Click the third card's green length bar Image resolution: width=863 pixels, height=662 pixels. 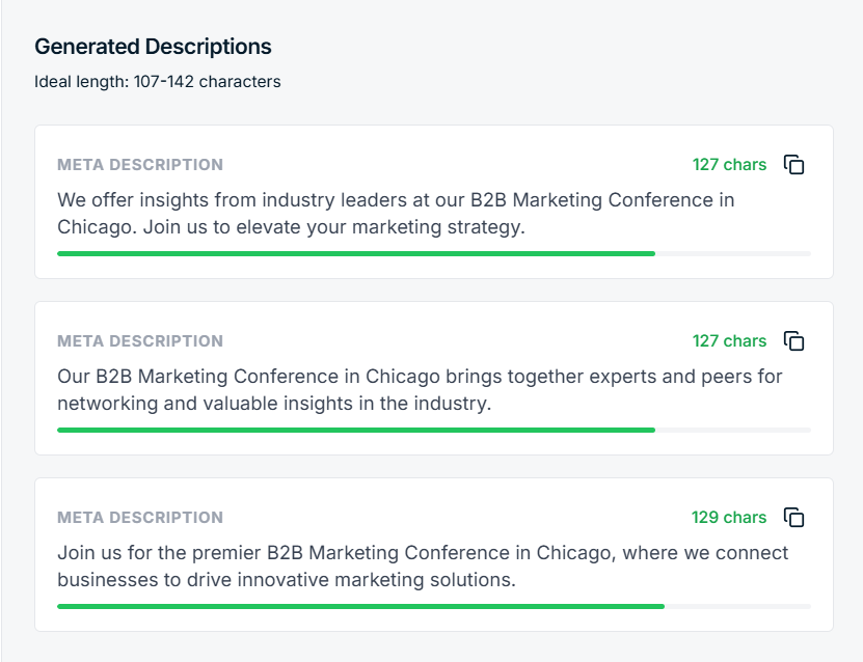[x=360, y=606]
